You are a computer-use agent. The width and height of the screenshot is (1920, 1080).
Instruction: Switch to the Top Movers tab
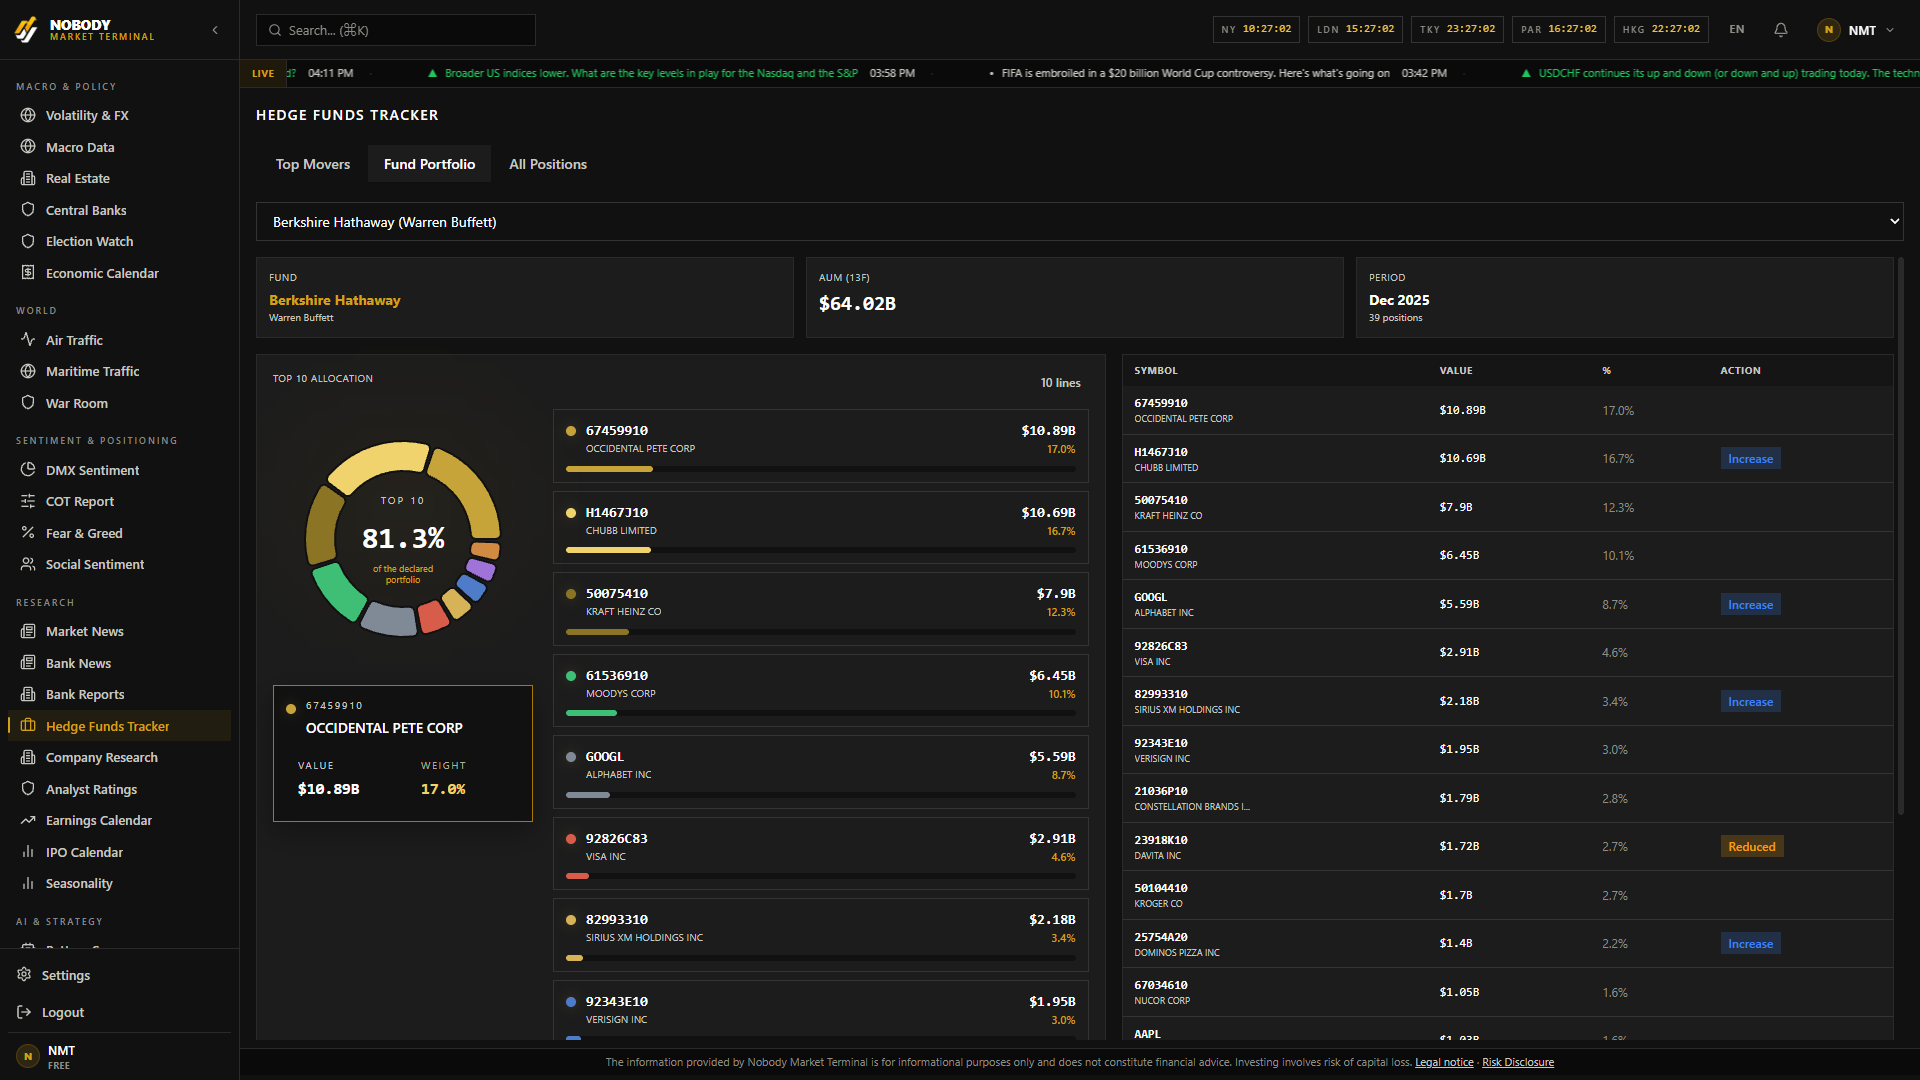click(313, 164)
